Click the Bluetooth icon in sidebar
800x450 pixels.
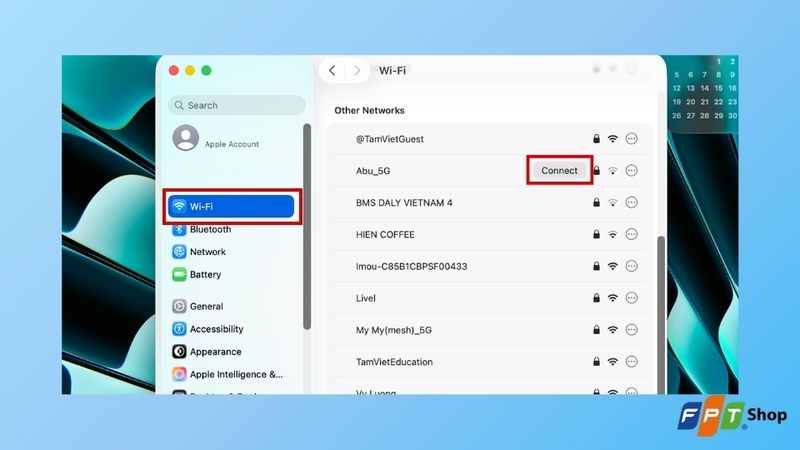[179, 230]
